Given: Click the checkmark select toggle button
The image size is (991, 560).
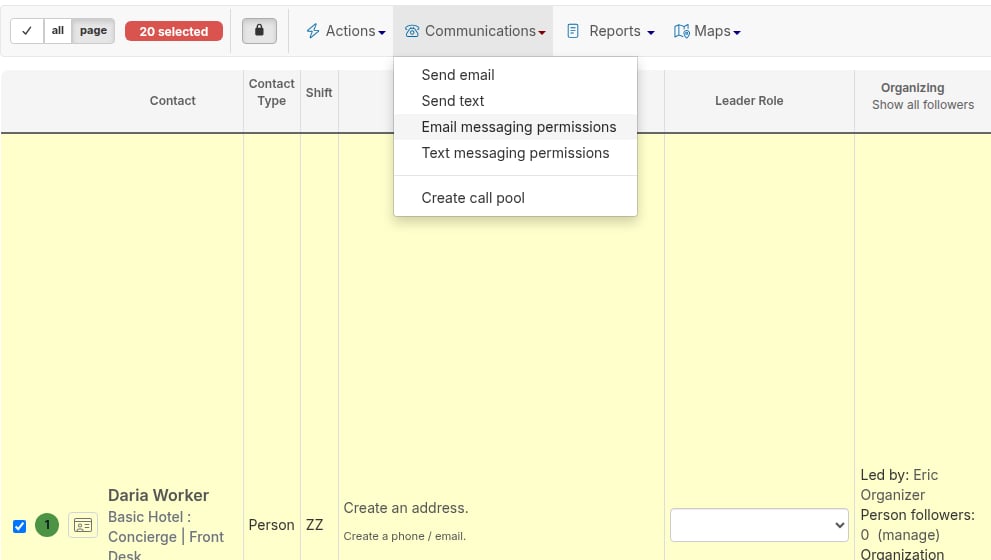Looking at the screenshot, I should (x=27, y=31).
